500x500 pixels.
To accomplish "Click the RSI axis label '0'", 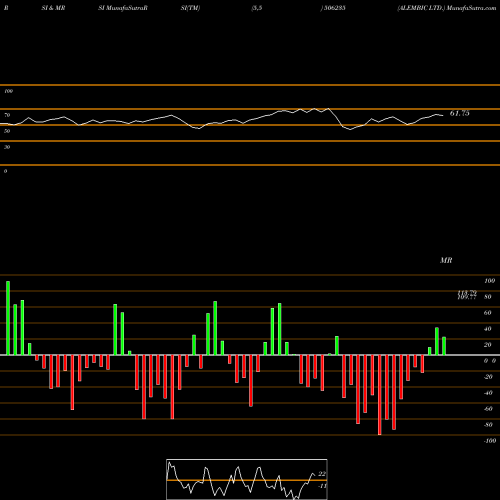I will [5, 171].
